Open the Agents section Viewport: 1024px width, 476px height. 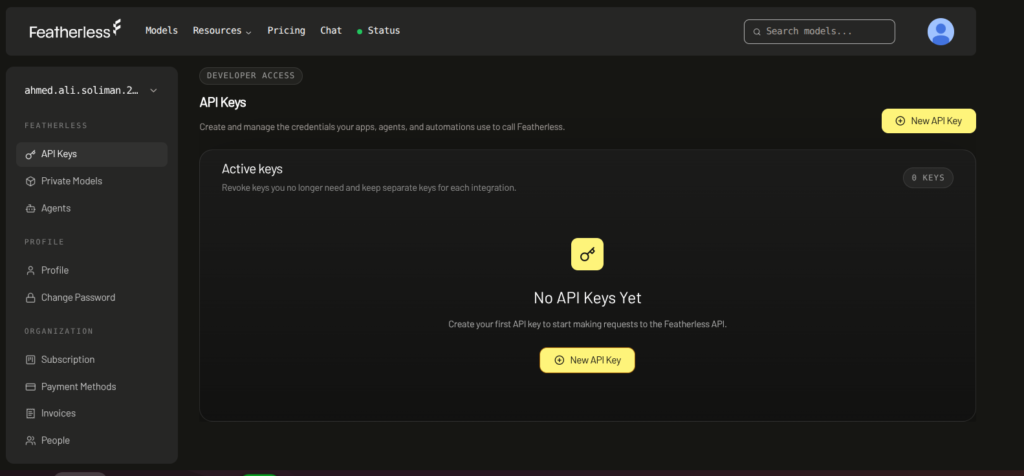[92, 208]
